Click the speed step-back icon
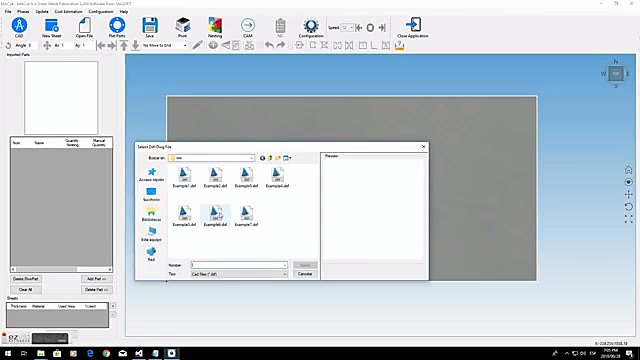This screenshot has width=640, height=360. [x=359, y=28]
